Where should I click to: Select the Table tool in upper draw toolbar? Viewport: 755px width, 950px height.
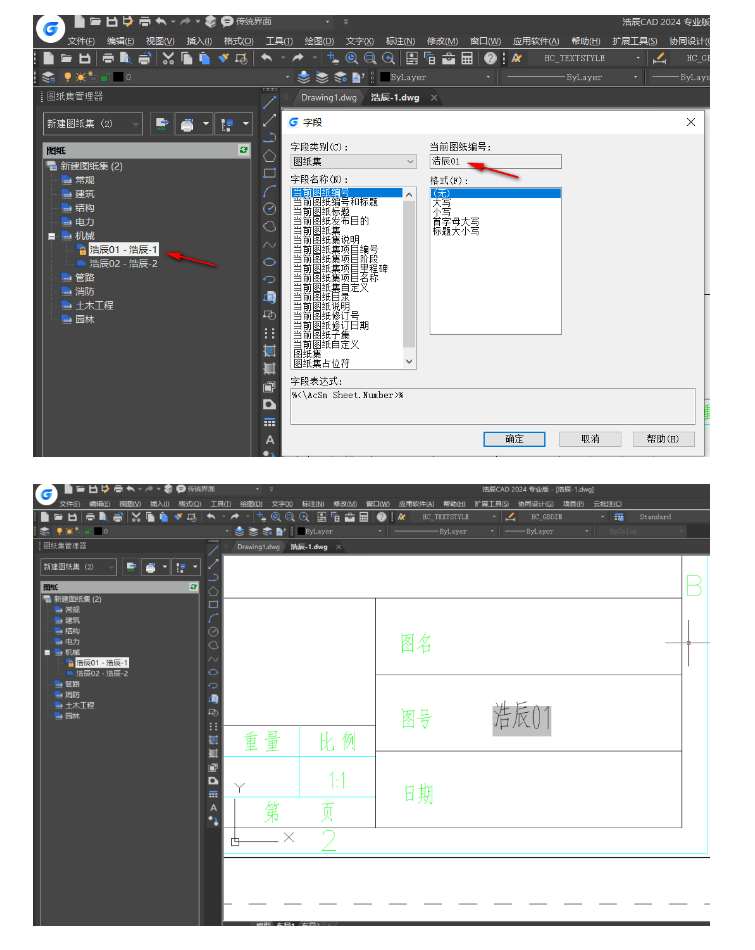pyautogui.click(x=270, y=422)
